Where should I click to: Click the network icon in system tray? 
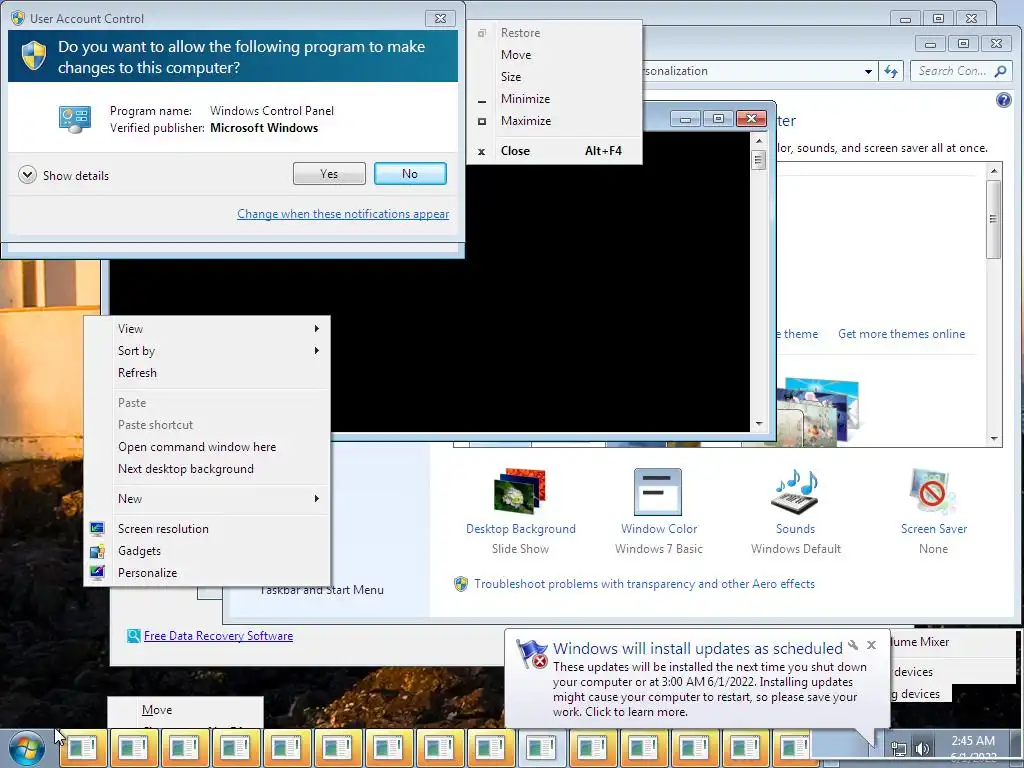(x=899, y=749)
